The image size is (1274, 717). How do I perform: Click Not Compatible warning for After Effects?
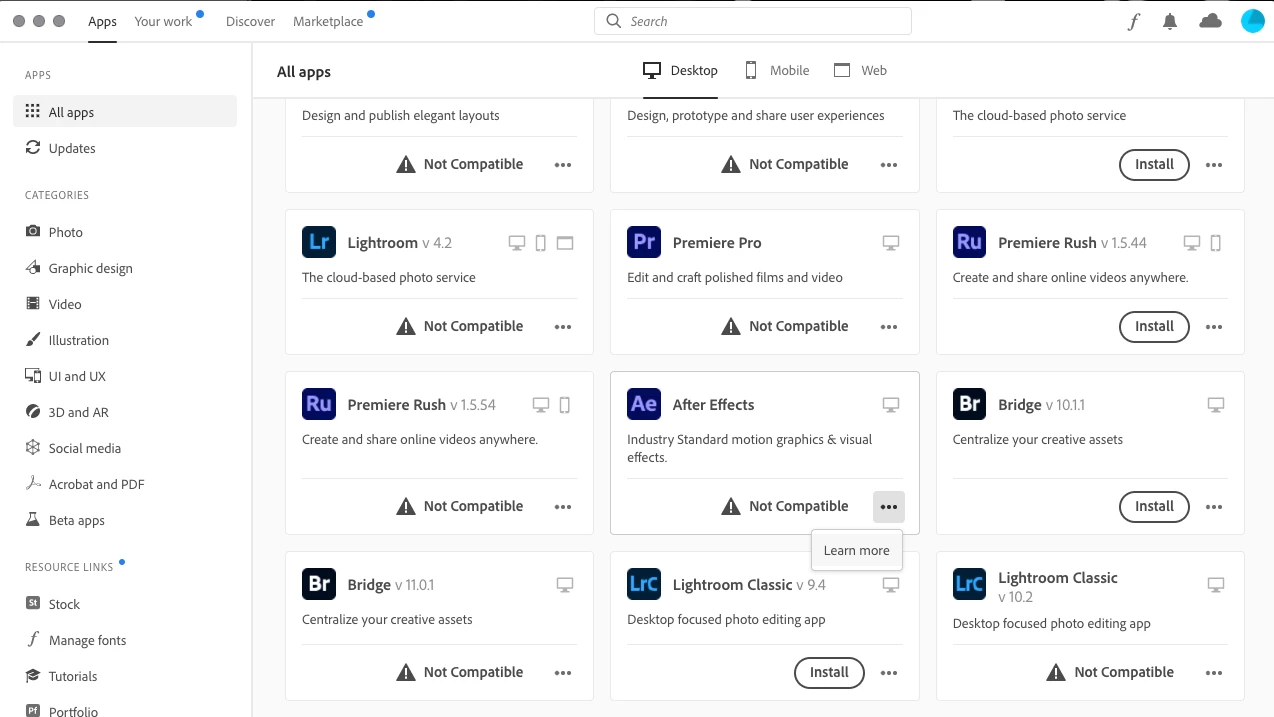pos(785,506)
